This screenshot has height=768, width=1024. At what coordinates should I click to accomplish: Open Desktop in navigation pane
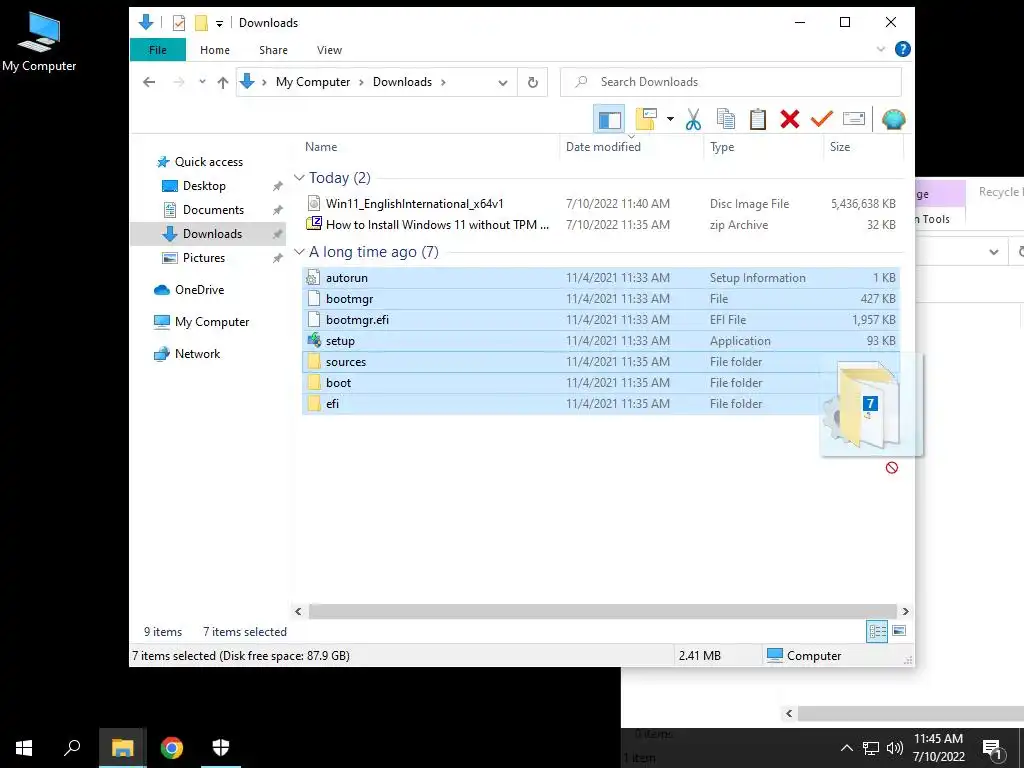point(204,185)
